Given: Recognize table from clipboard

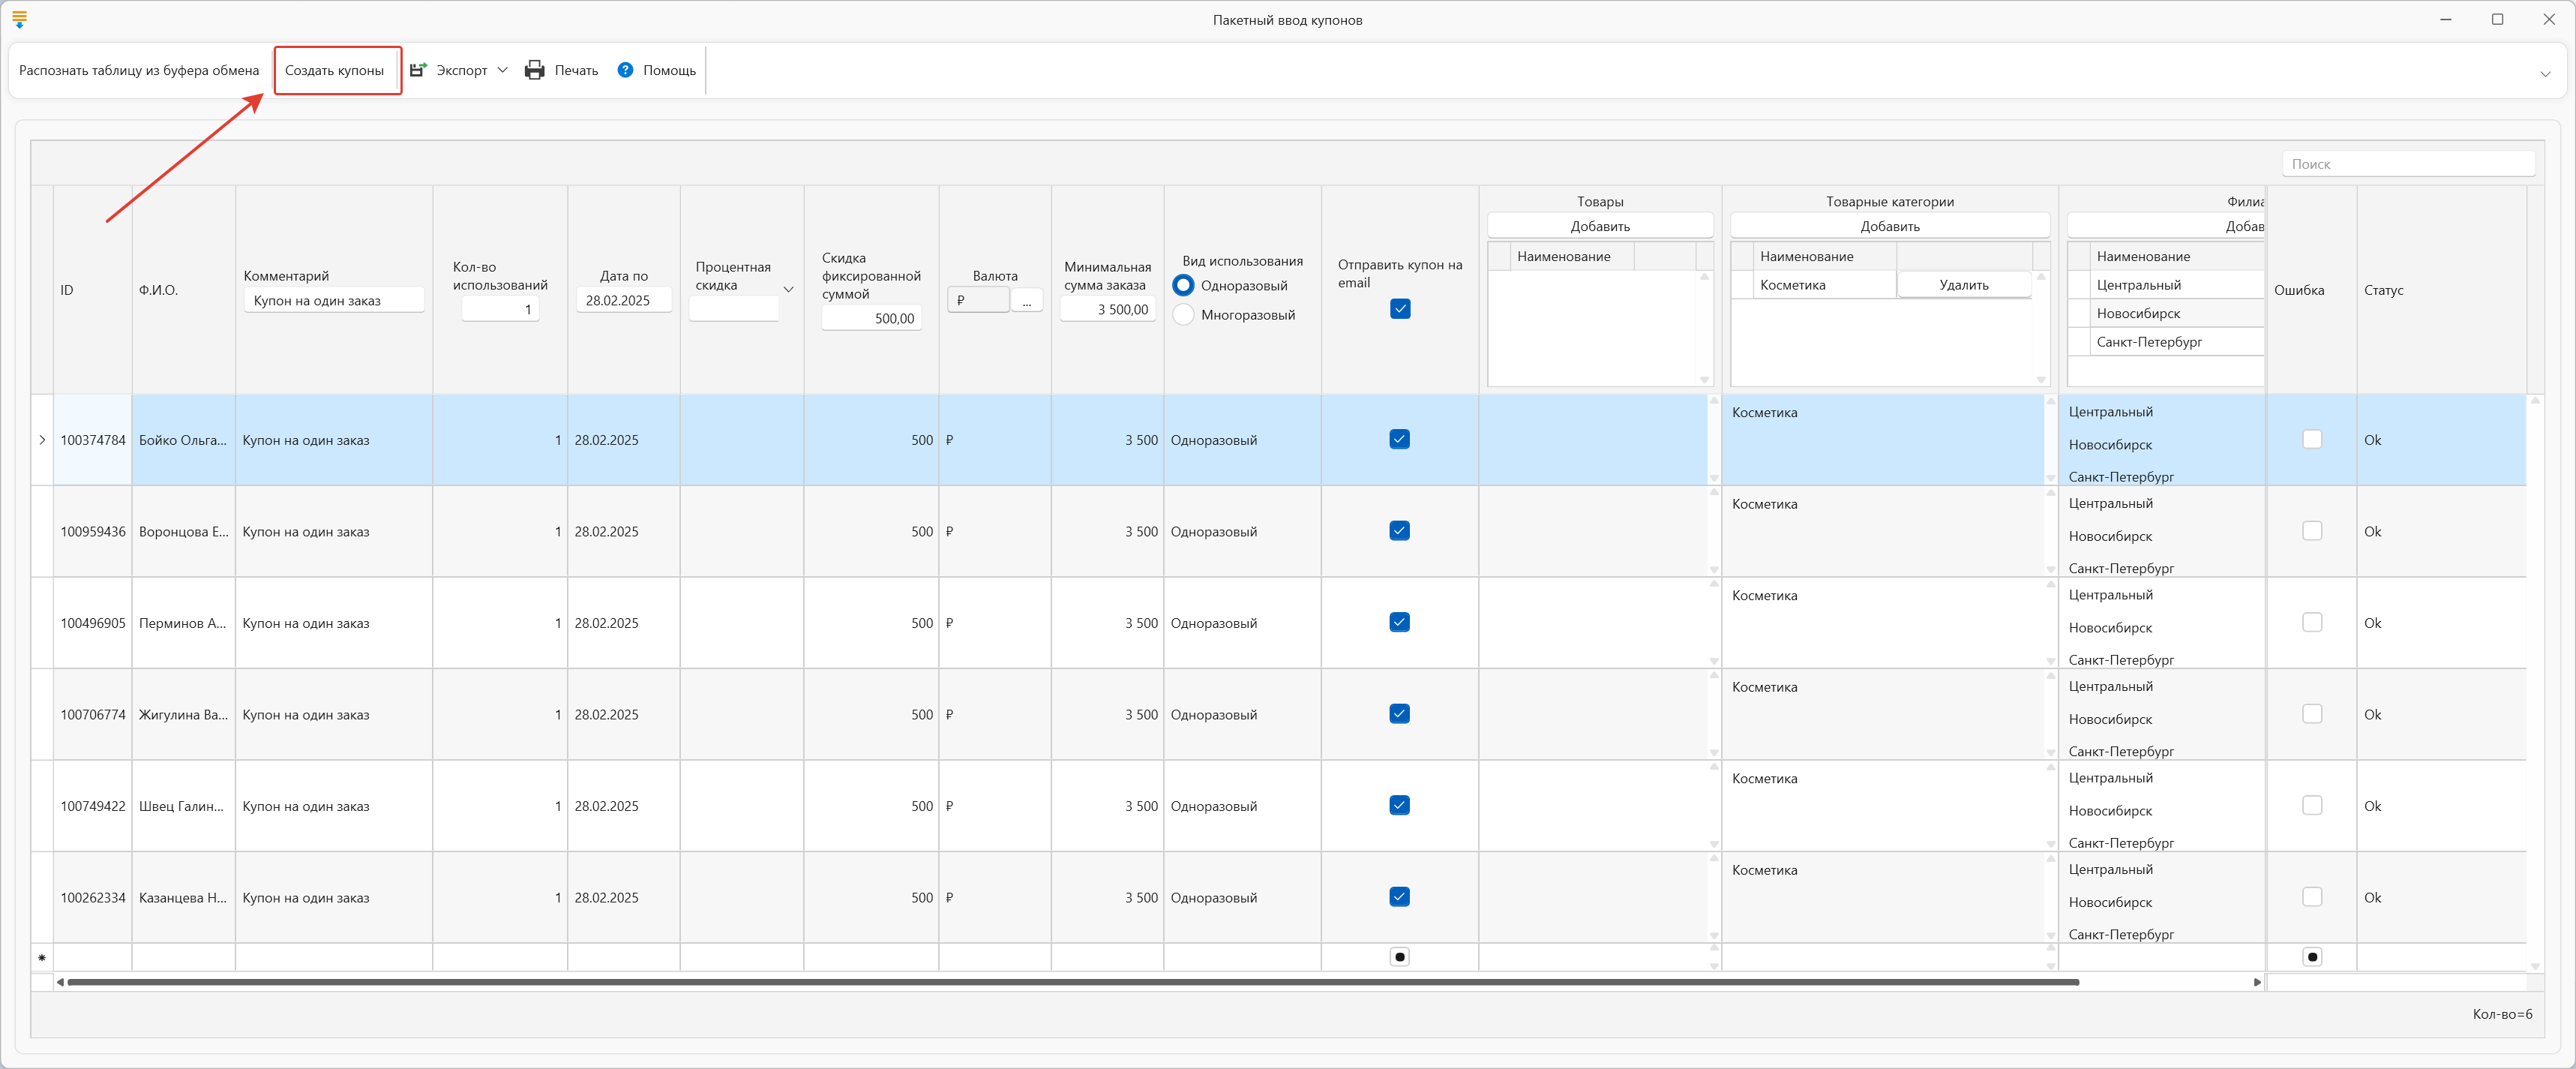Looking at the screenshot, I should (x=139, y=70).
